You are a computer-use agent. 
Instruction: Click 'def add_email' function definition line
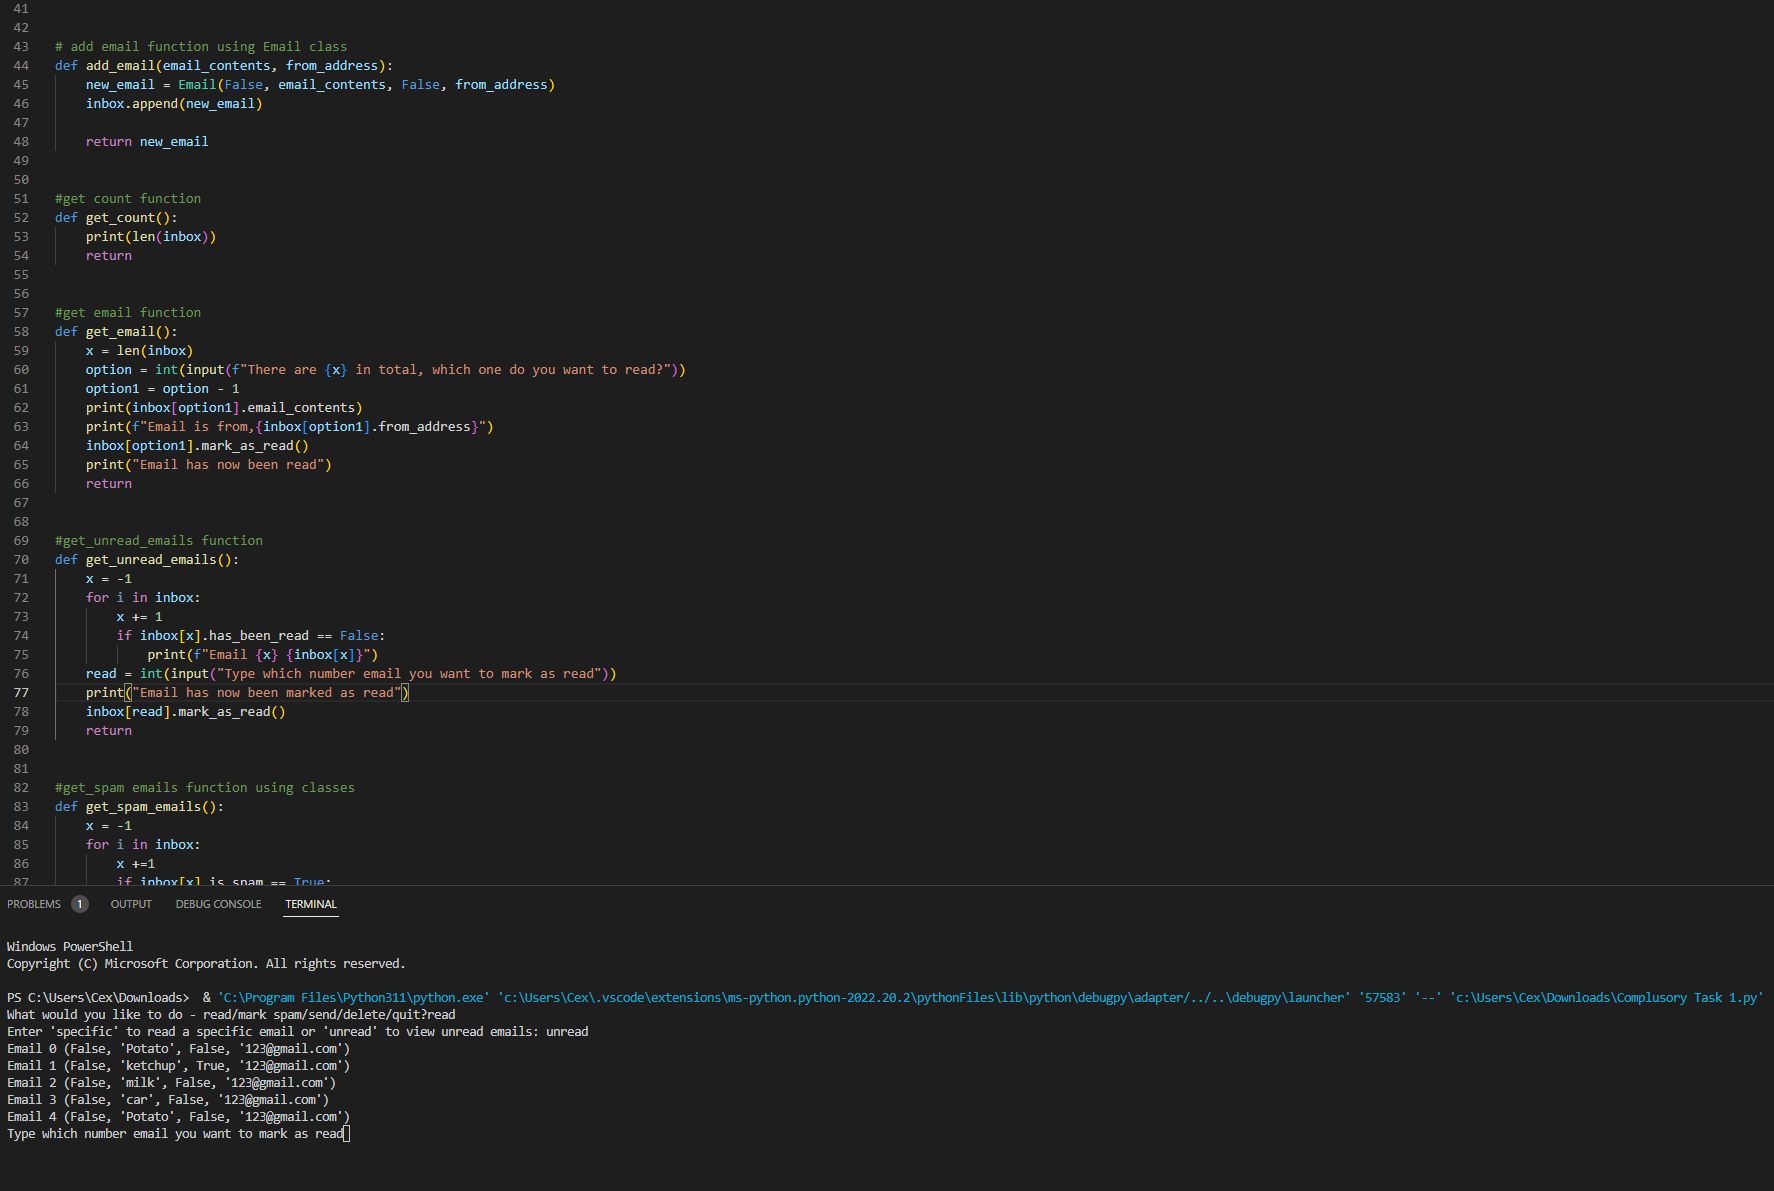coord(224,66)
